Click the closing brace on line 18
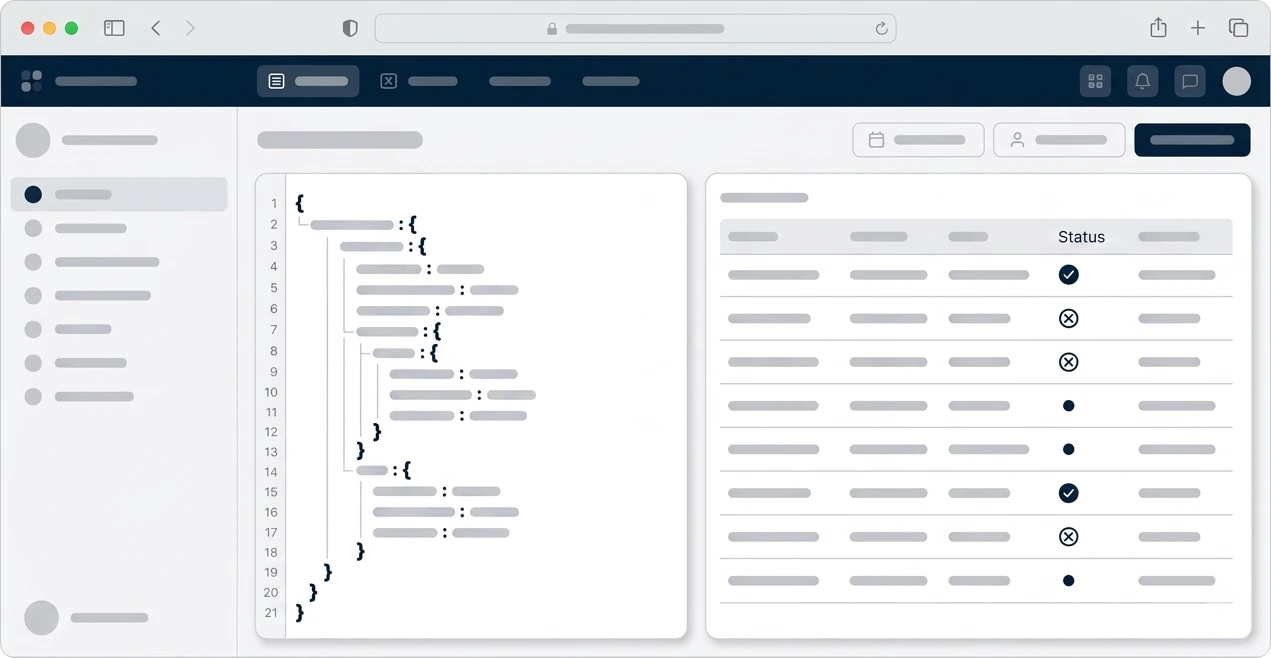 (x=360, y=551)
